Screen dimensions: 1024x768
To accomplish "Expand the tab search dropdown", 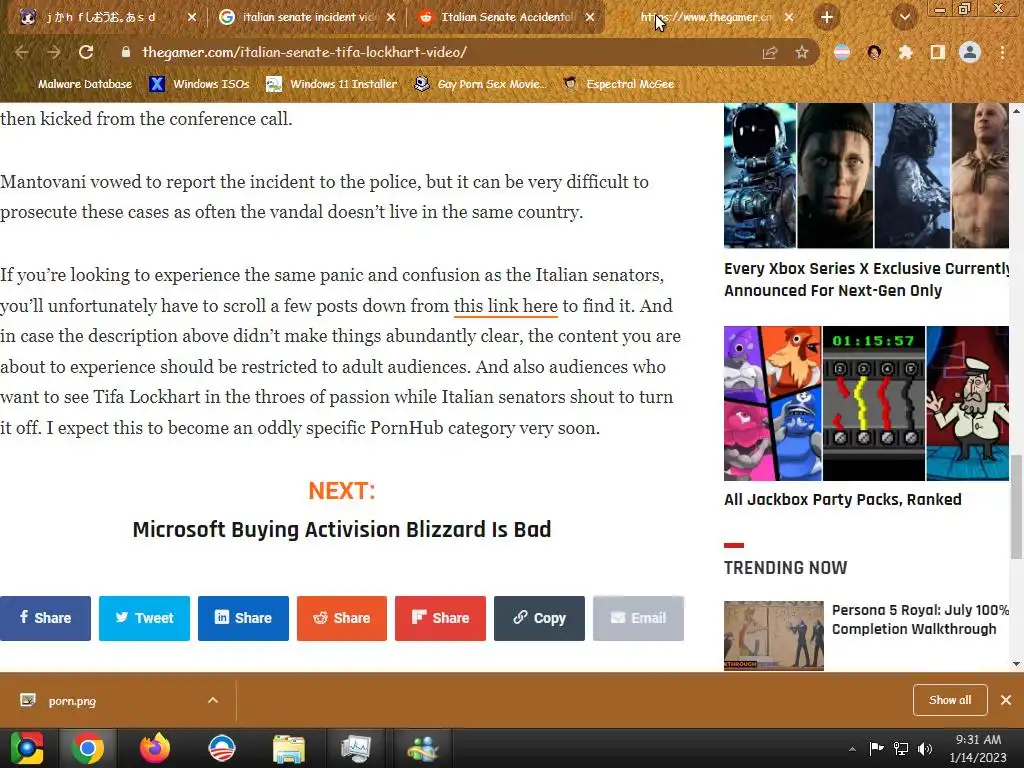I will tap(904, 17).
